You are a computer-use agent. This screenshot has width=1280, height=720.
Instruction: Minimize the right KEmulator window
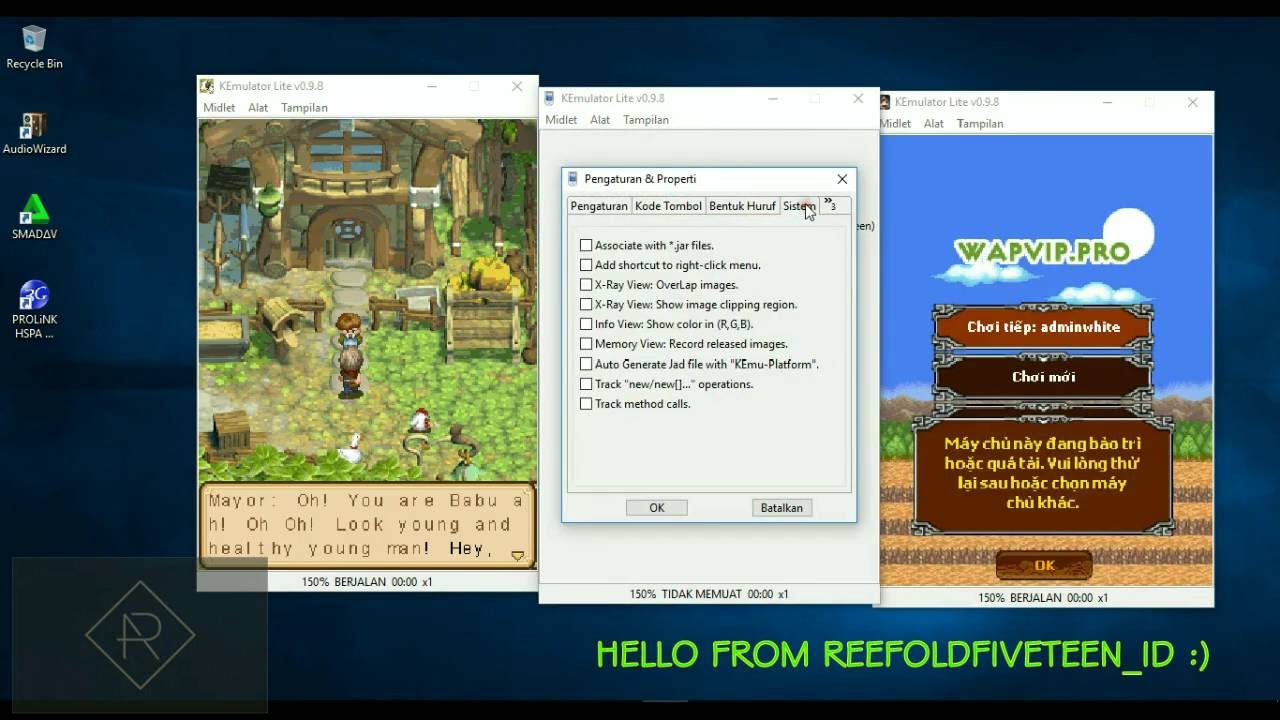(x=1107, y=102)
